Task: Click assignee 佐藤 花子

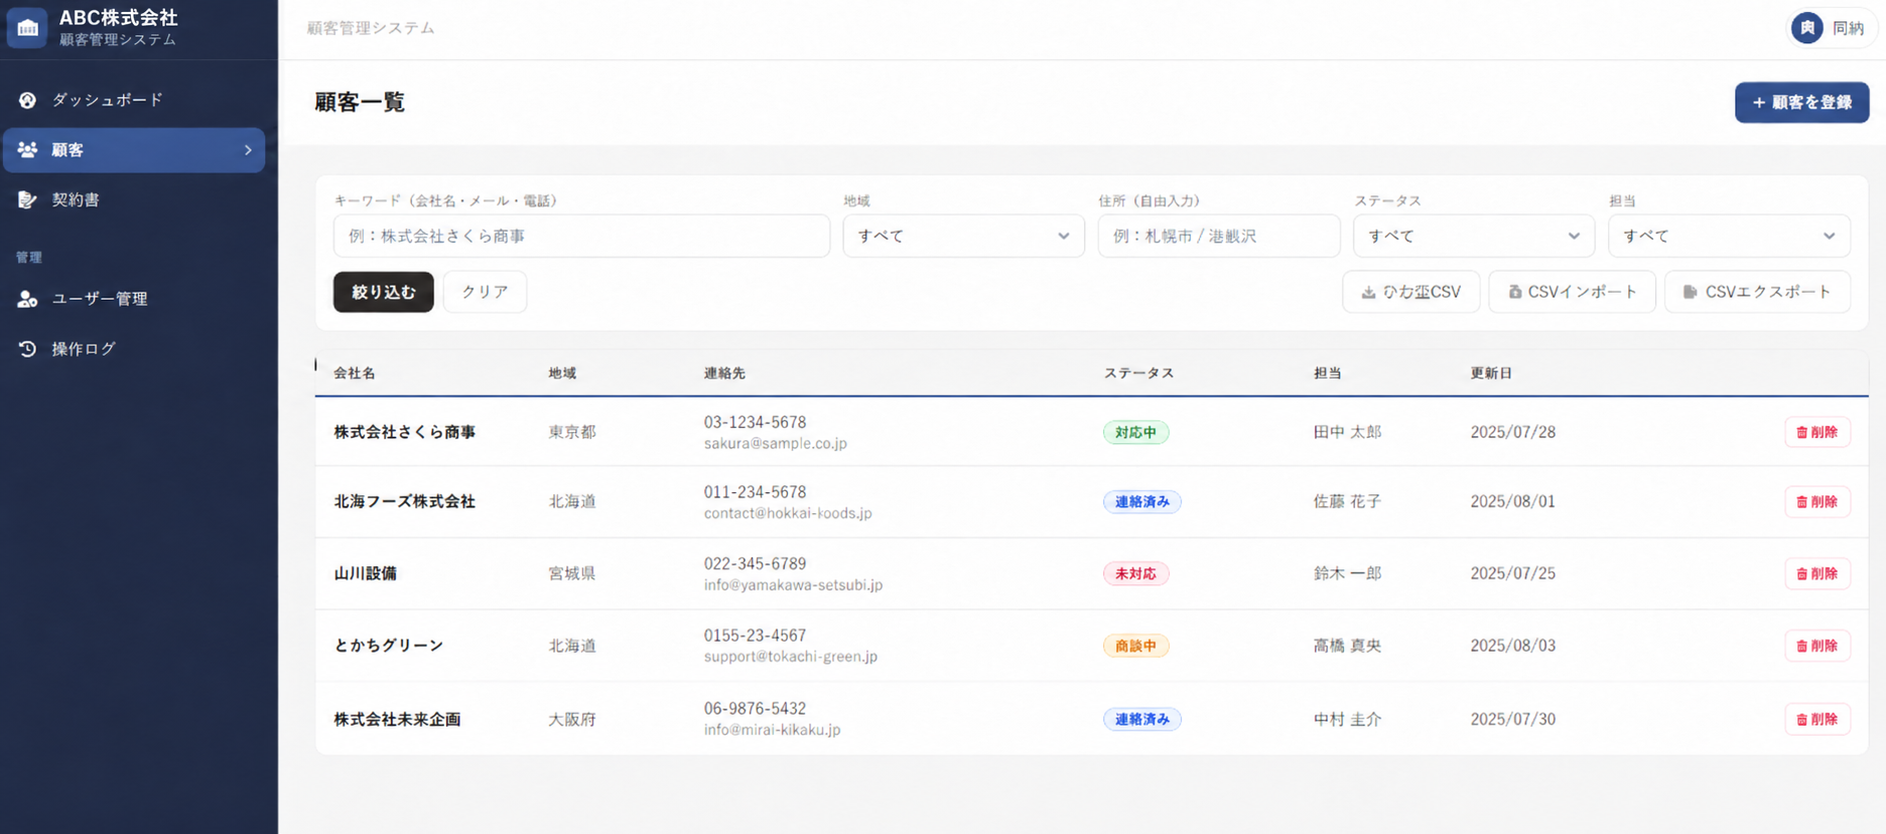Action: pos(1347,502)
